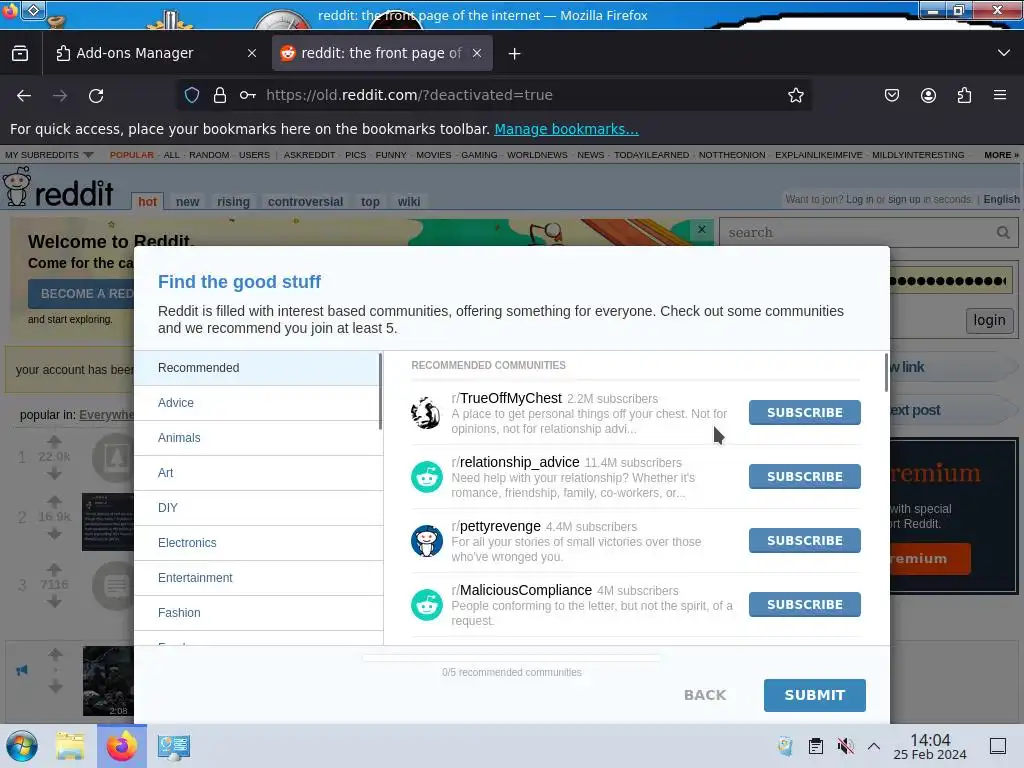Open file explorer from taskbar
The height and width of the screenshot is (768, 1024).
coord(70,746)
